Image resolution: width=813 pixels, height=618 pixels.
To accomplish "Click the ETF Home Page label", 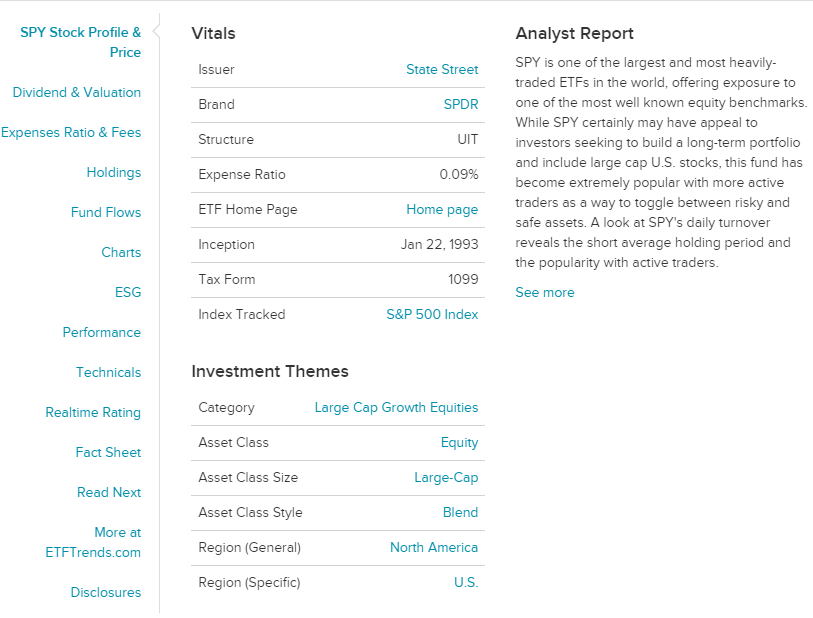I will [x=248, y=209].
